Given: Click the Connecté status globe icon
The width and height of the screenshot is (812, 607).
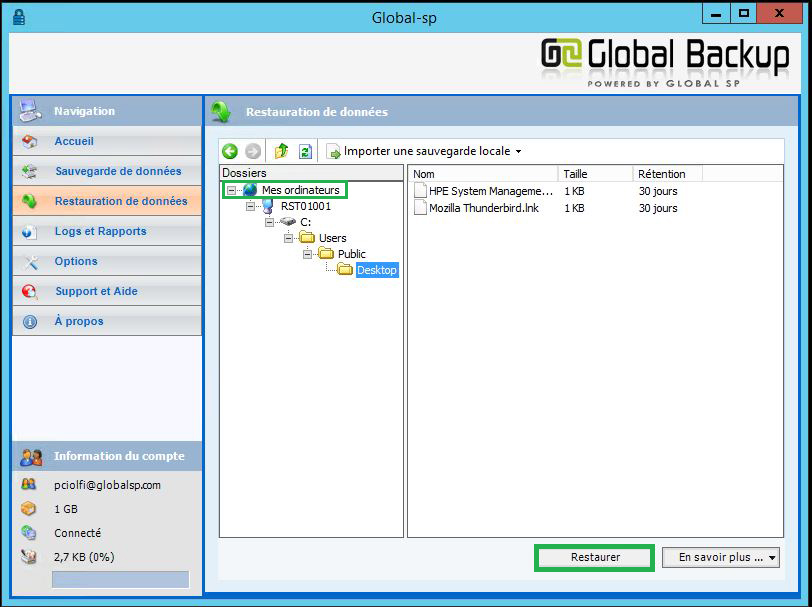Looking at the screenshot, I should pyautogui.click(x=29, y=532).
